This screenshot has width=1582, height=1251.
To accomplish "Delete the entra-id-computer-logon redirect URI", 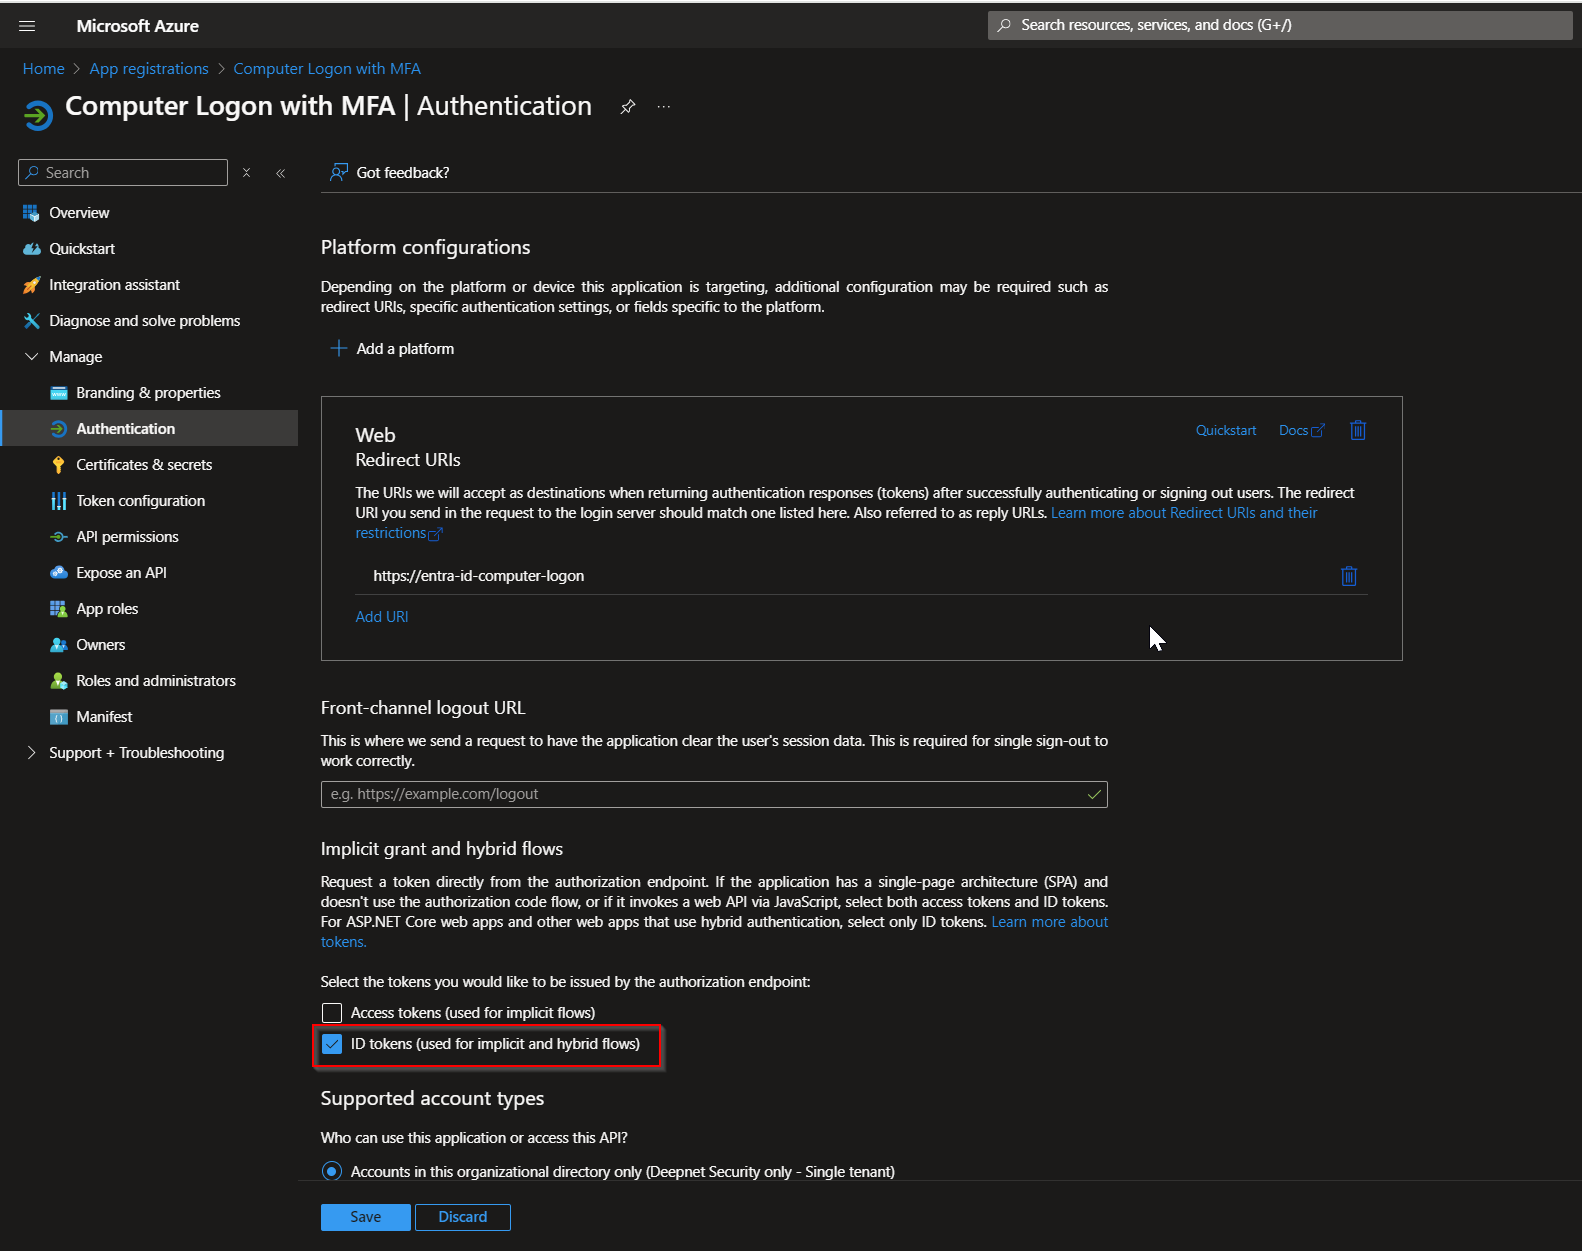I will click(x=1348, y=576).
